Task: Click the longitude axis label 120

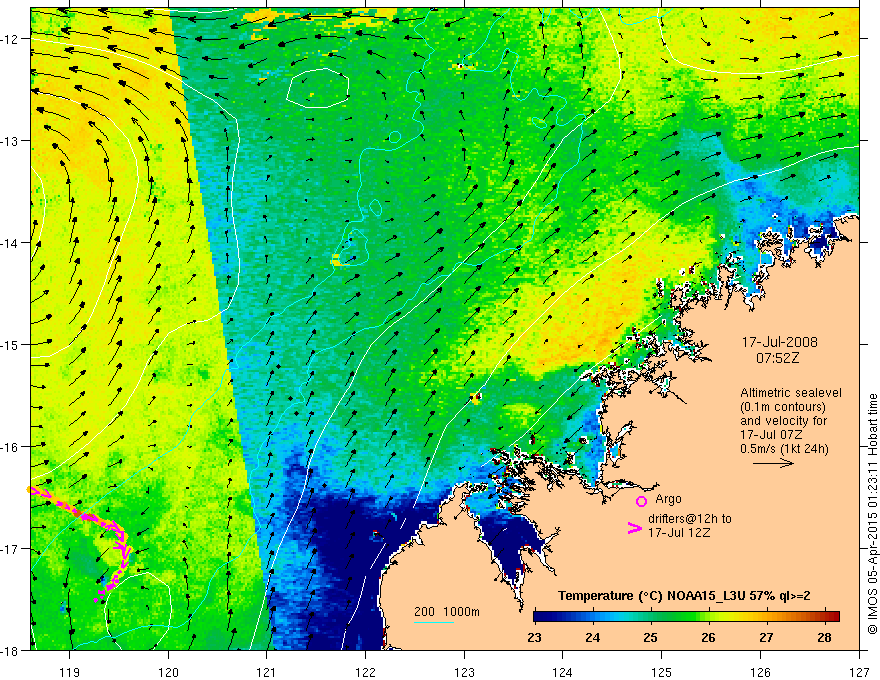Action: [x=168, y=672]
